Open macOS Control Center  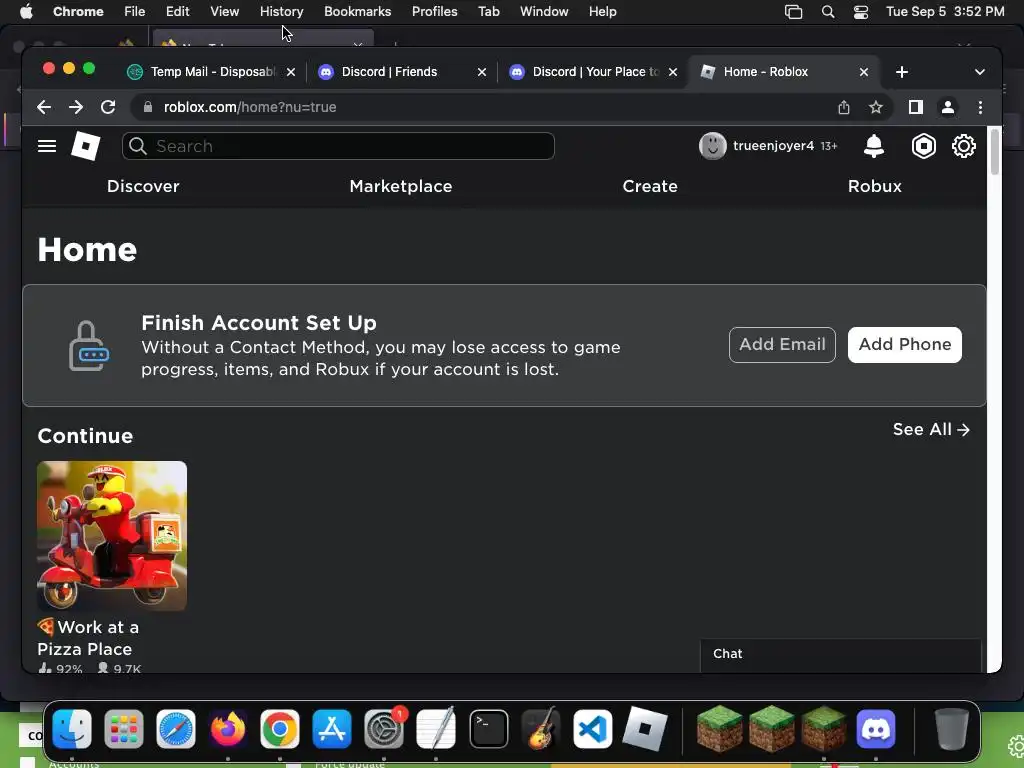861,12
